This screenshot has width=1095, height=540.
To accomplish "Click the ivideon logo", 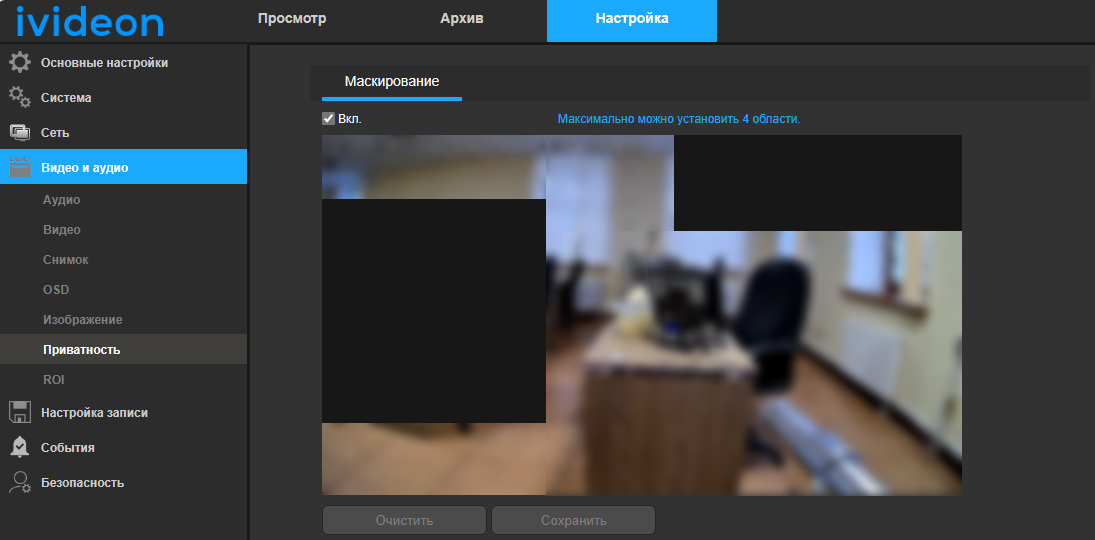I will 89,22.
